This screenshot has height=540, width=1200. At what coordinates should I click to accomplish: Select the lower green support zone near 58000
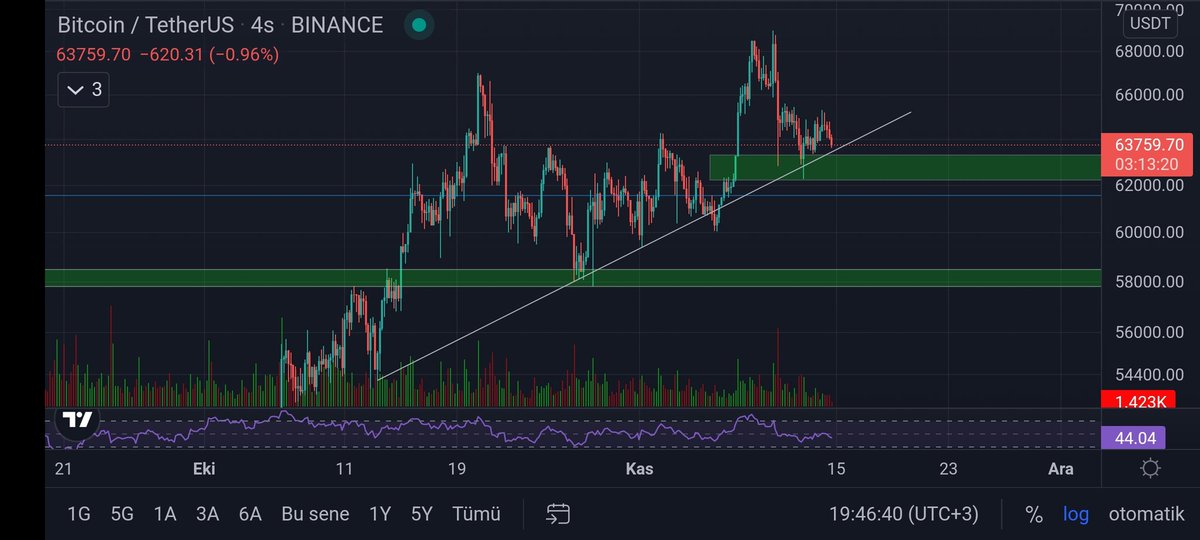(572, 277)
